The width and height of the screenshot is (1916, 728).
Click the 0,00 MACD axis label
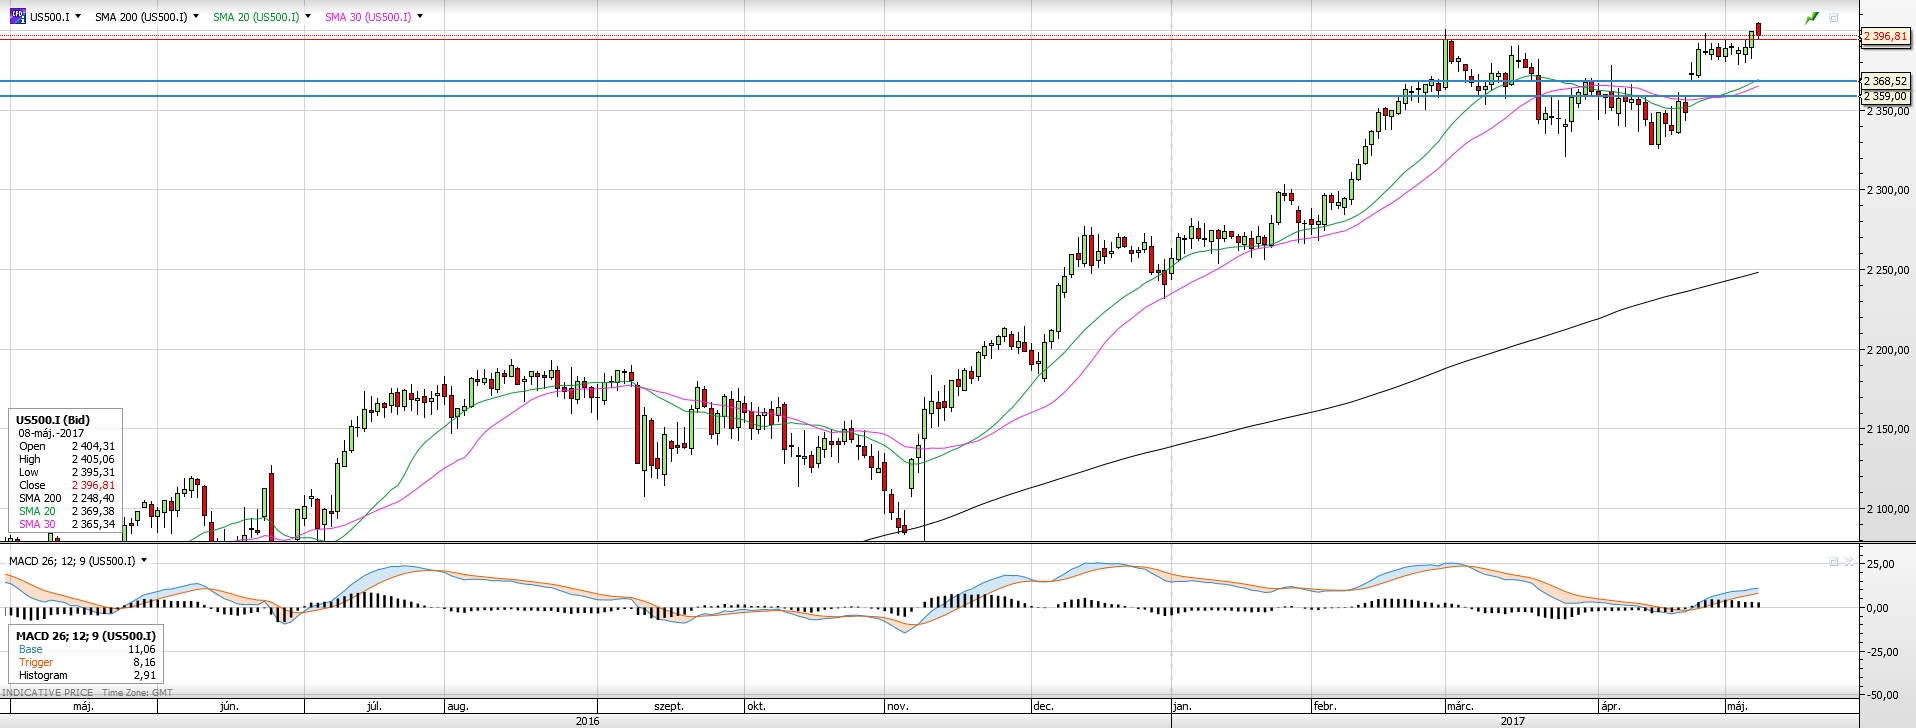pos(1879,608)
